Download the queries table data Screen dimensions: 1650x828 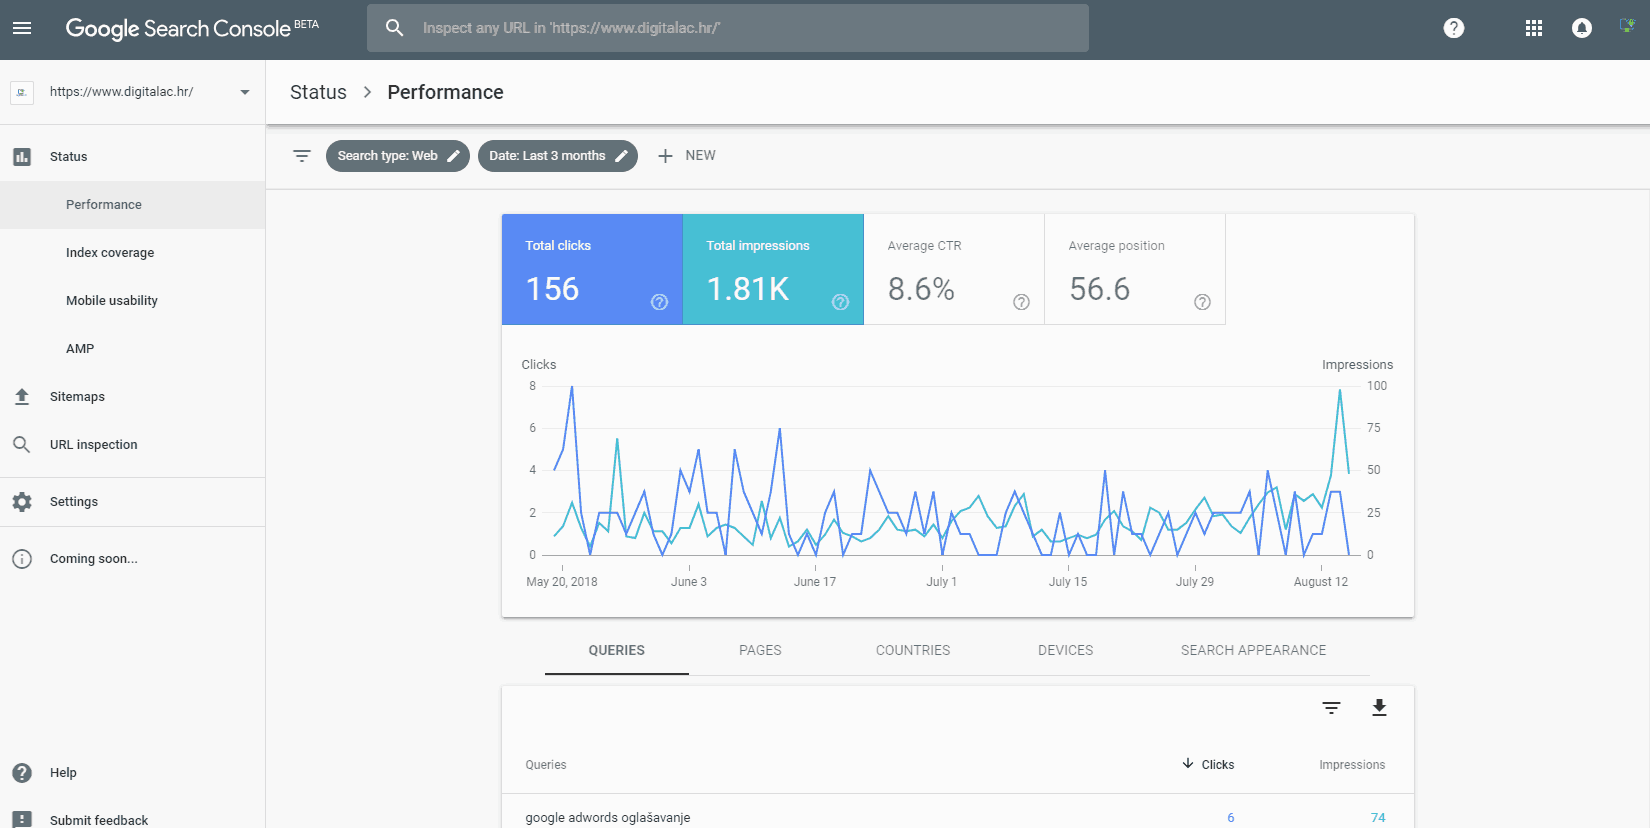[x=1379, y=708]
